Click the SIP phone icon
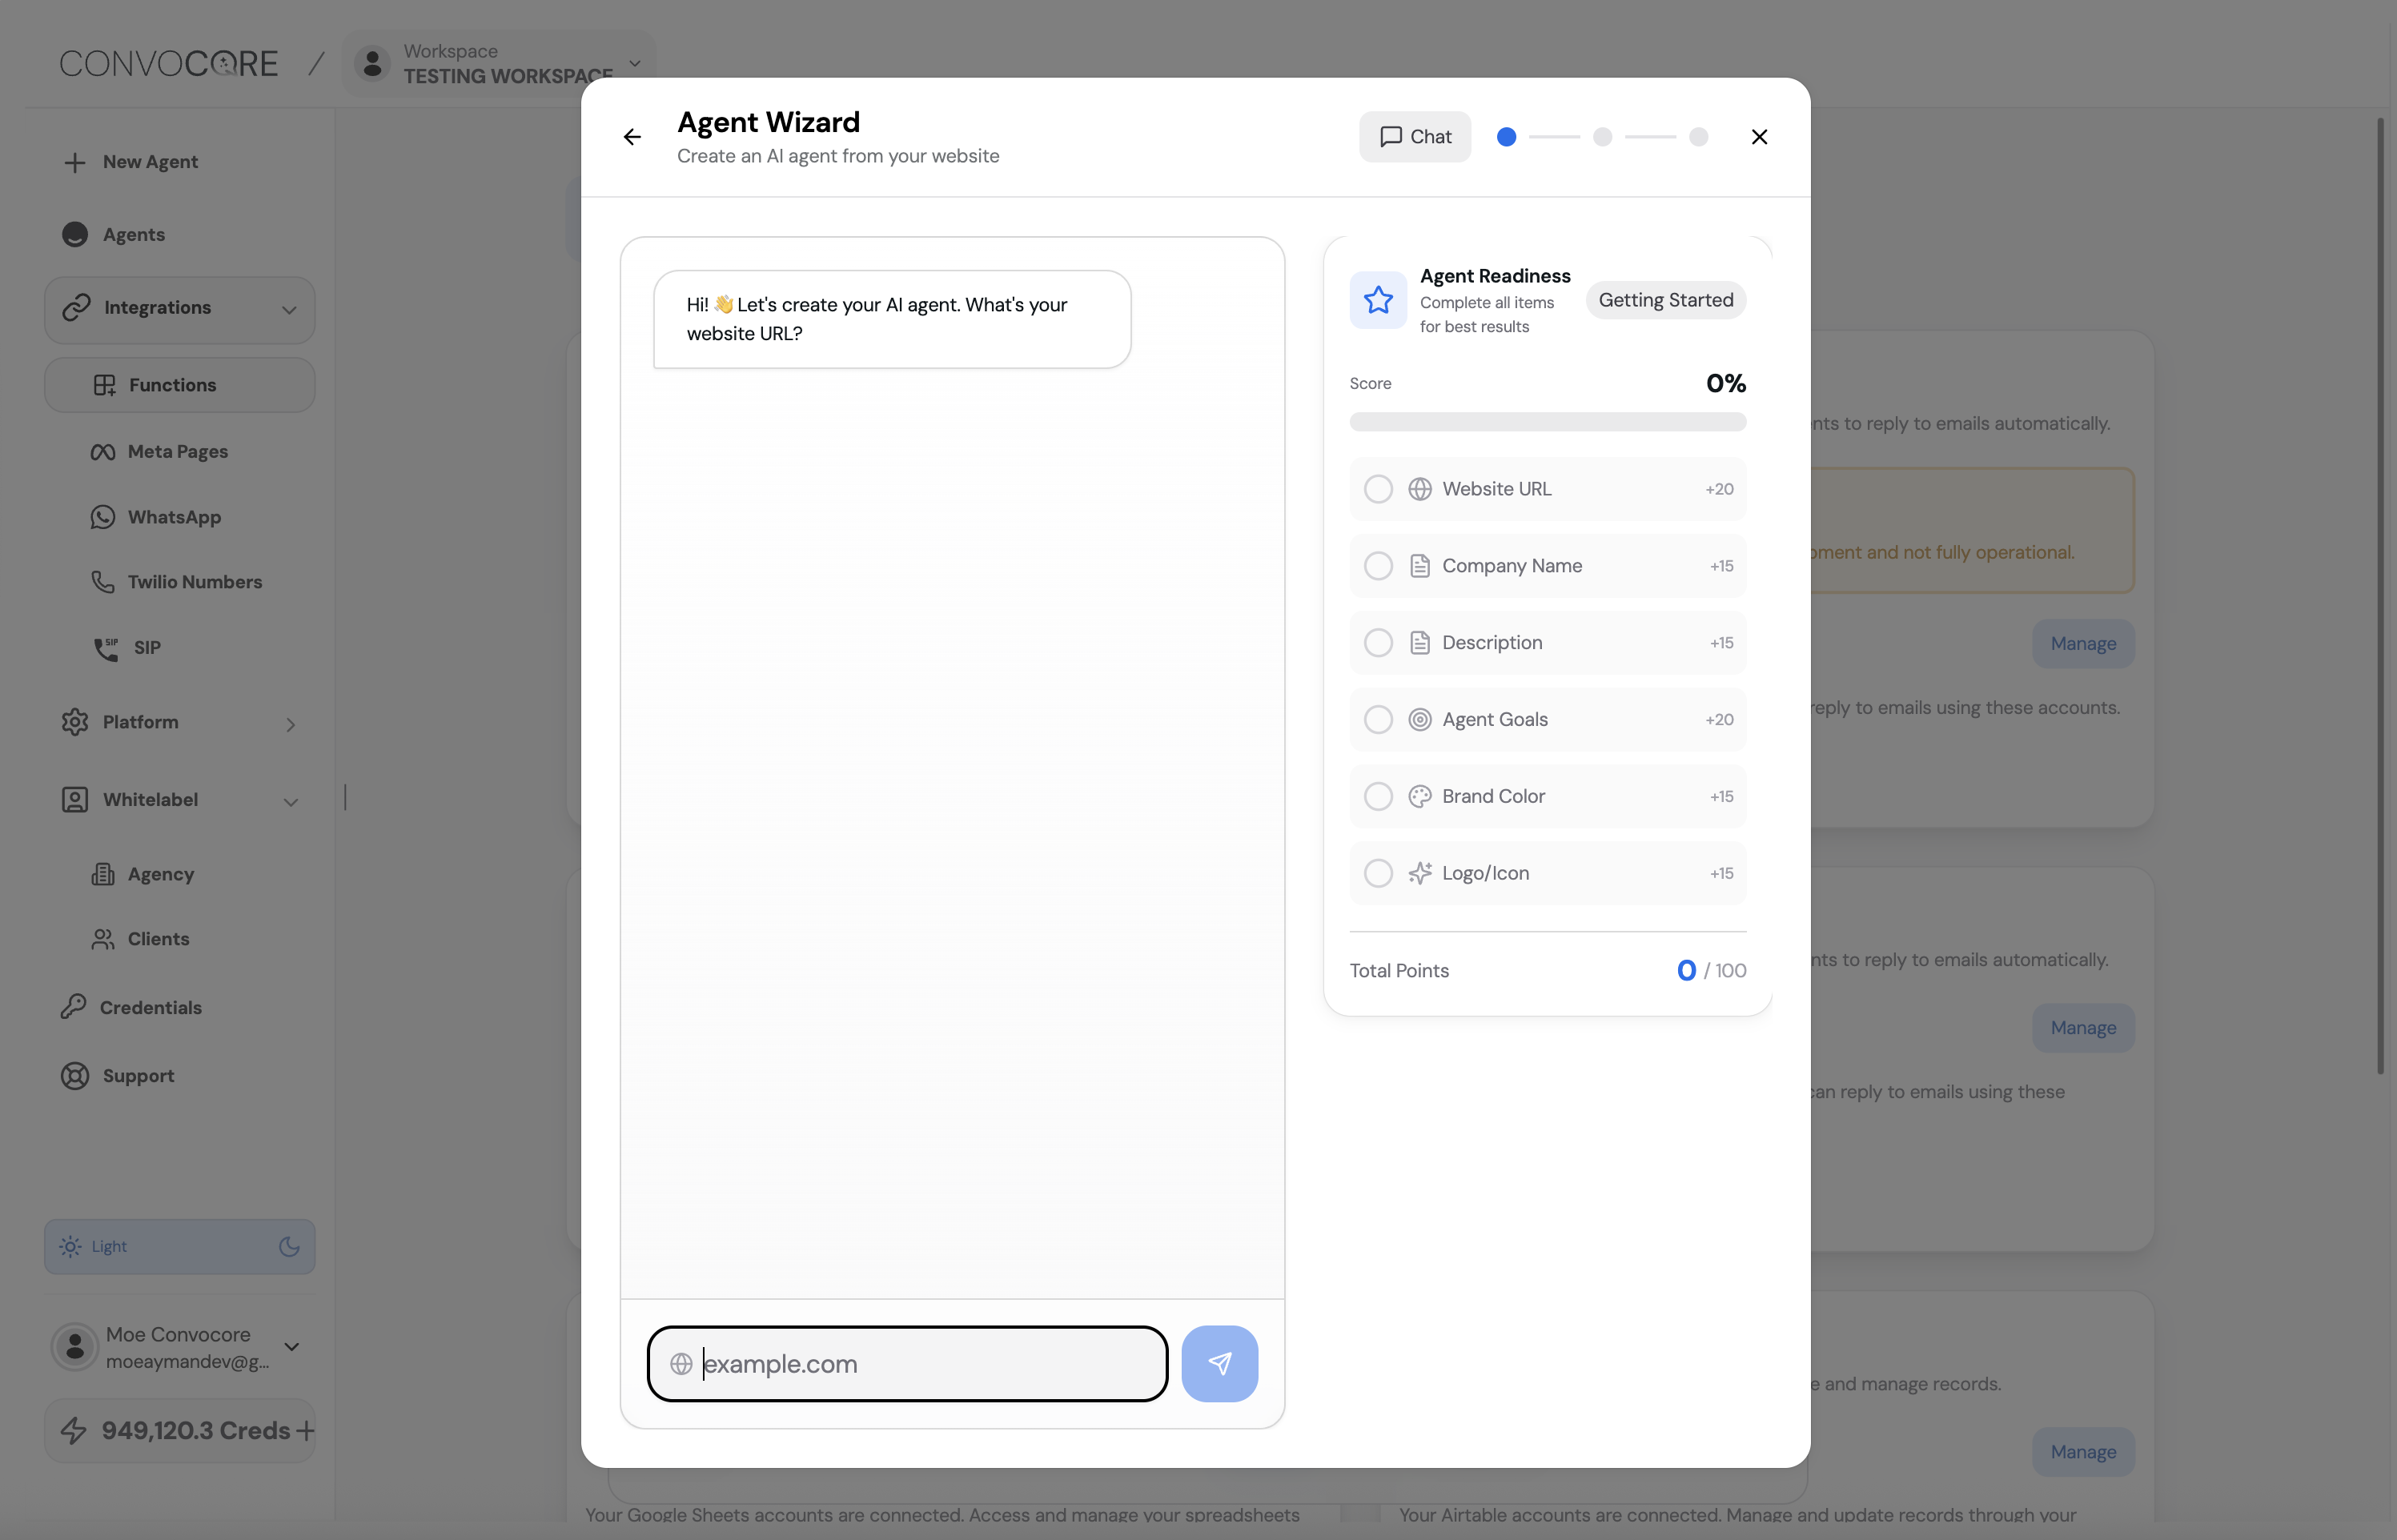 tap(106, 648)
